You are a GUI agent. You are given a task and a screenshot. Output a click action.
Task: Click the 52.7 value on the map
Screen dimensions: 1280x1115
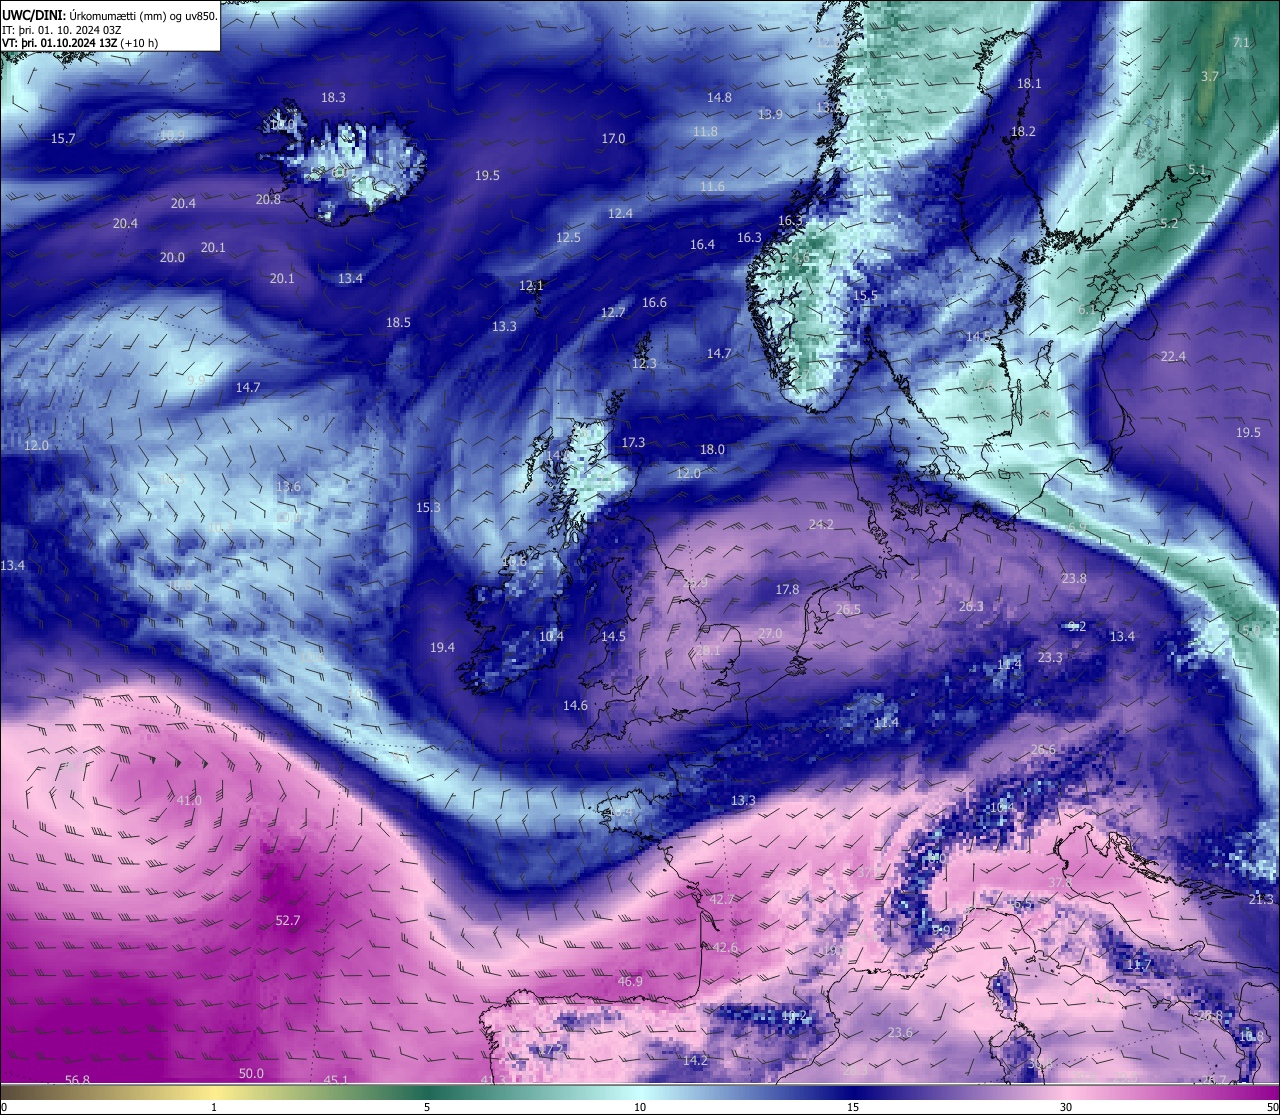[287, 920]
